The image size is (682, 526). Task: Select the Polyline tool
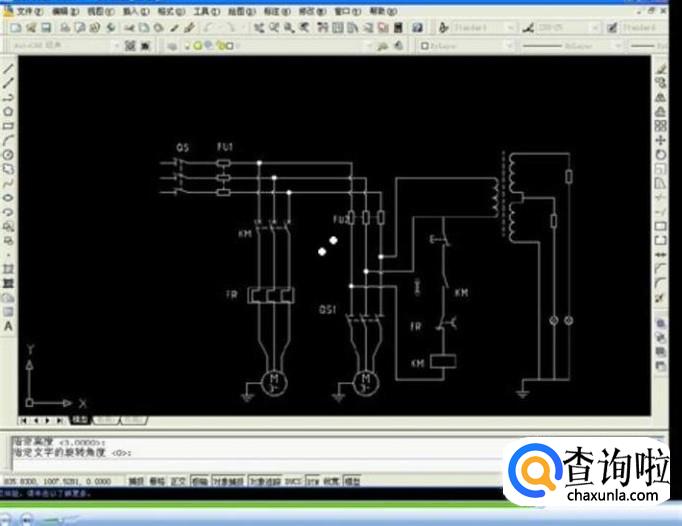click(8, 97)
